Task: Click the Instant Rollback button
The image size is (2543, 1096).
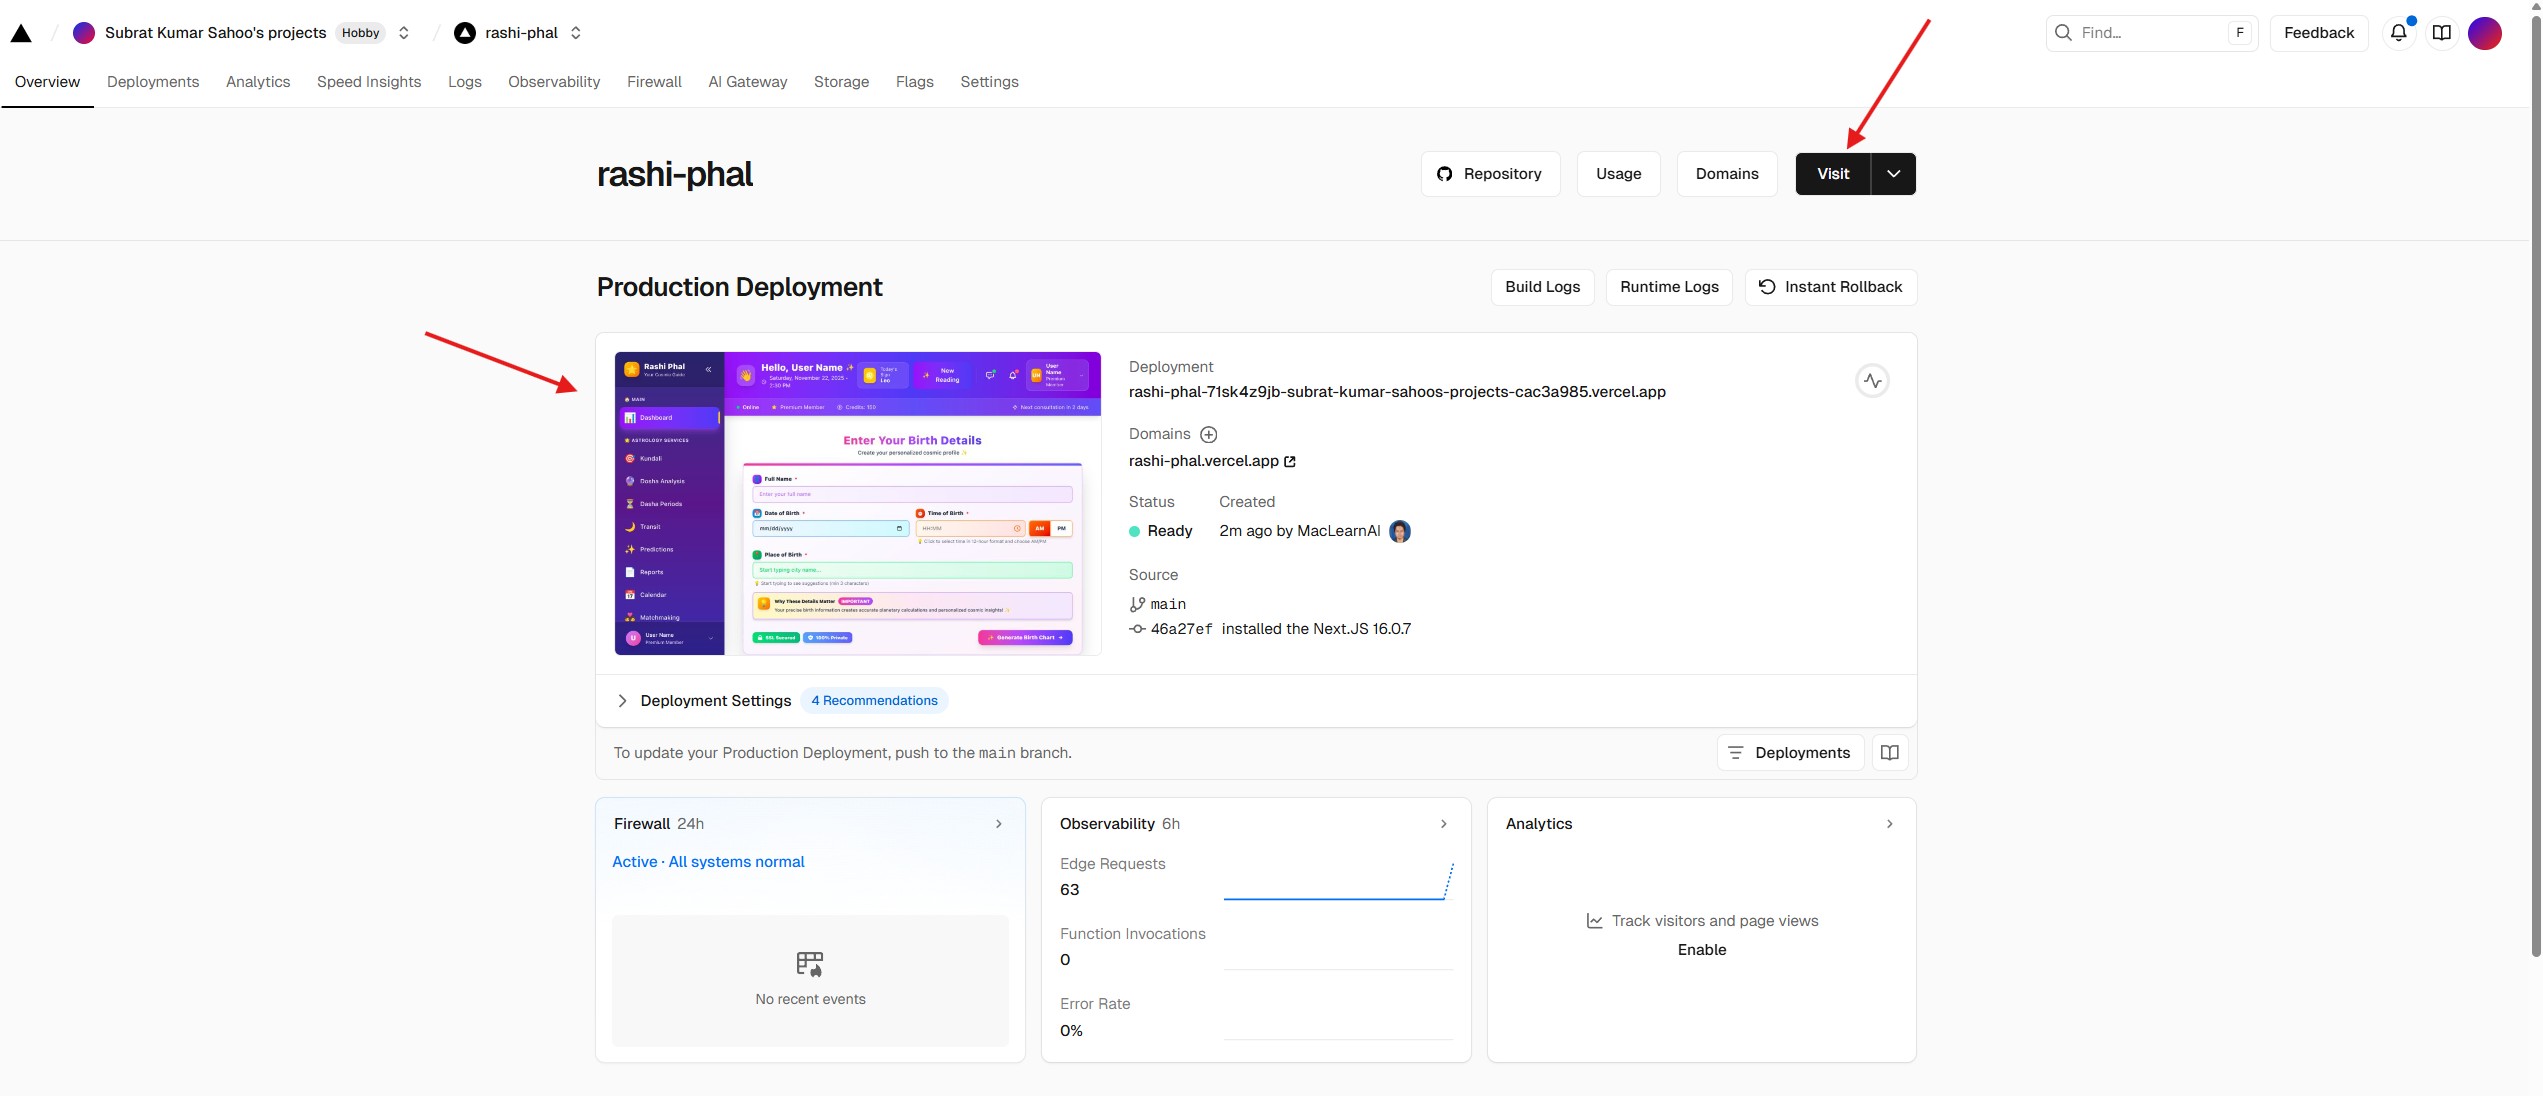Action: 1830,287
